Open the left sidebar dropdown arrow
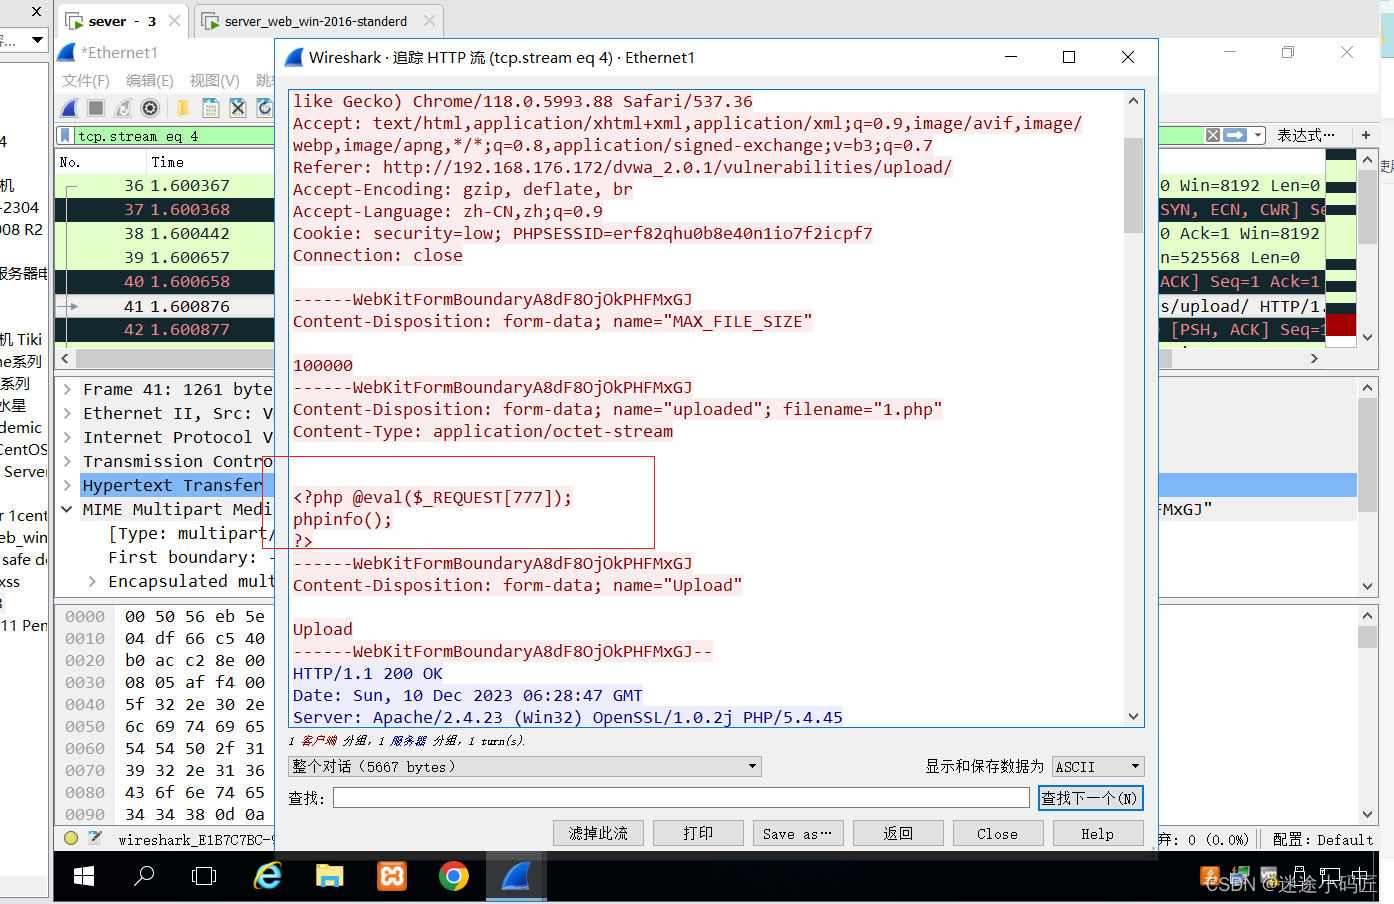Screen dimensions: 1394x904 pyautogui.click(x=38, y=40)
